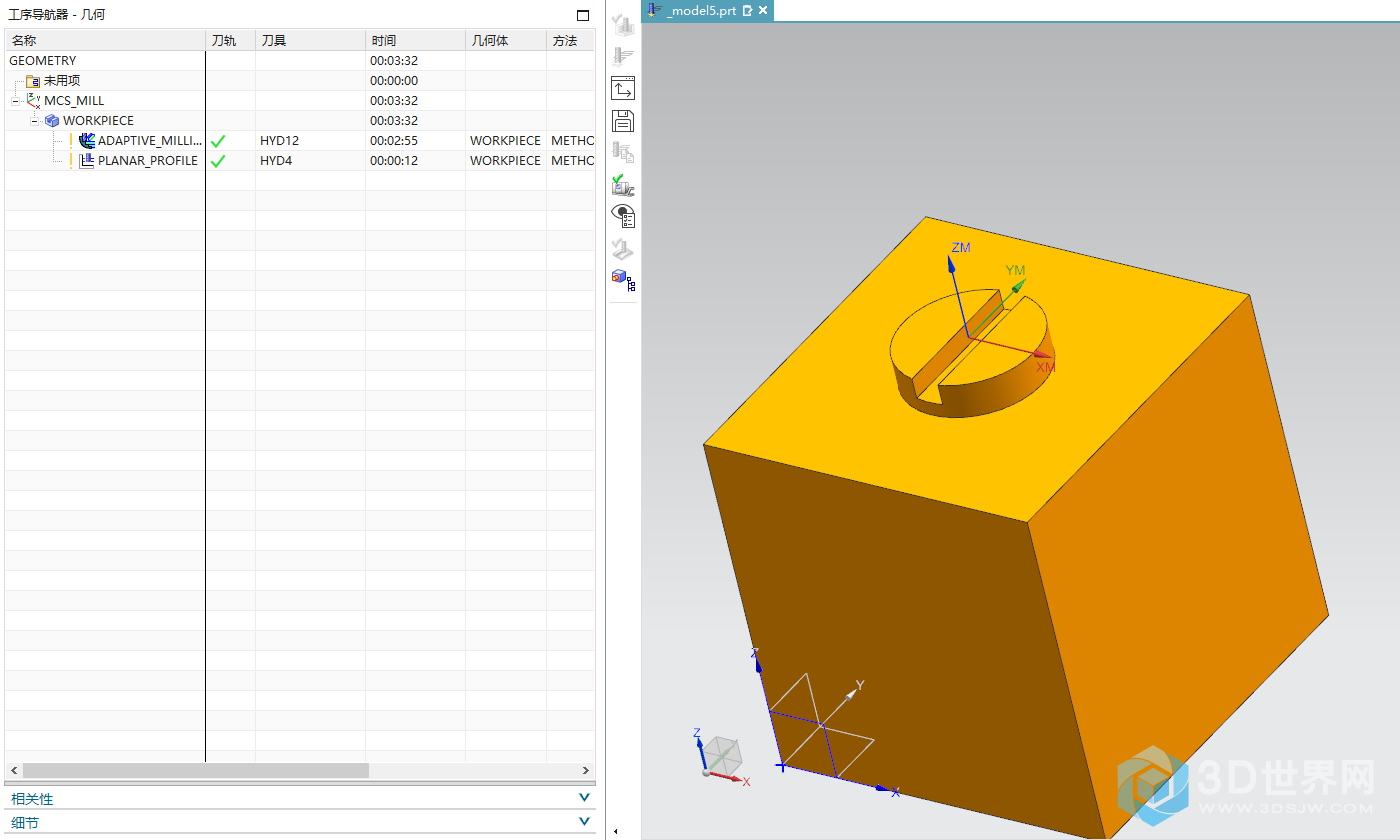The width and height of the screenshot is (1400, 840).
Task: Click WORKPIECE geometry cell in PLANAR_PROFILE row
Action: [x=506, y=161]
